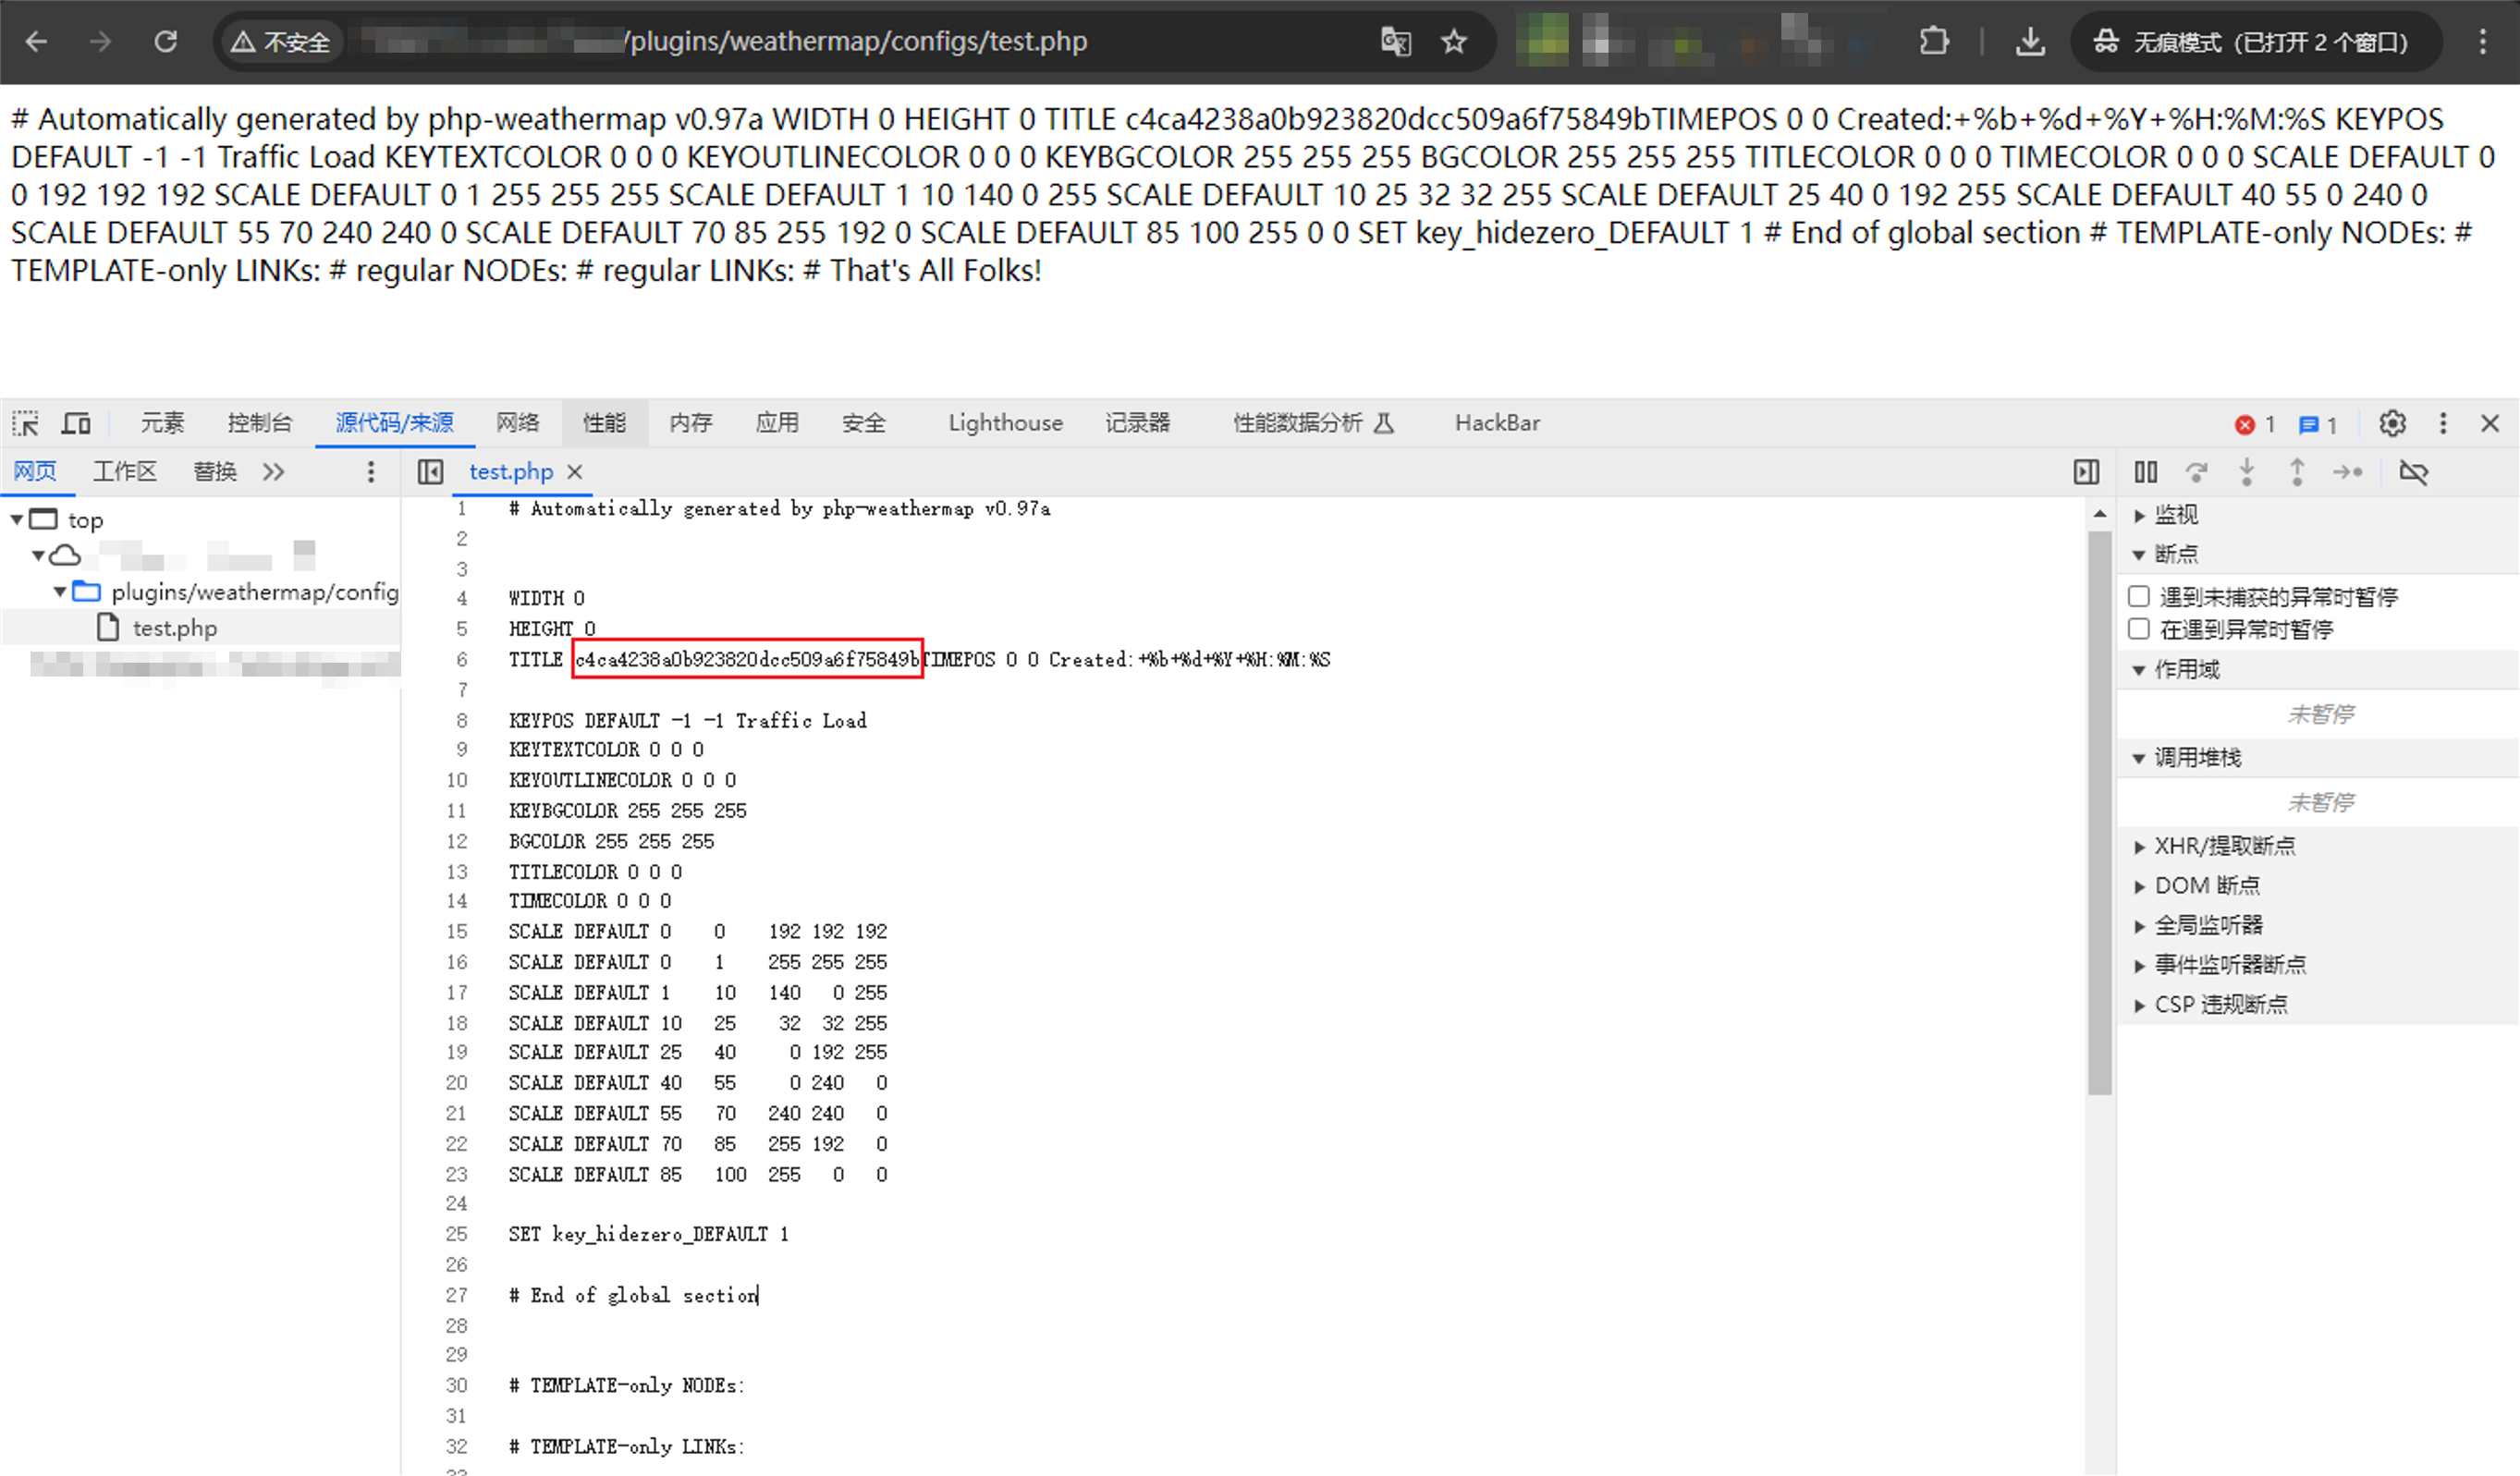Click the inspect element selector icon

pos(25,423)
